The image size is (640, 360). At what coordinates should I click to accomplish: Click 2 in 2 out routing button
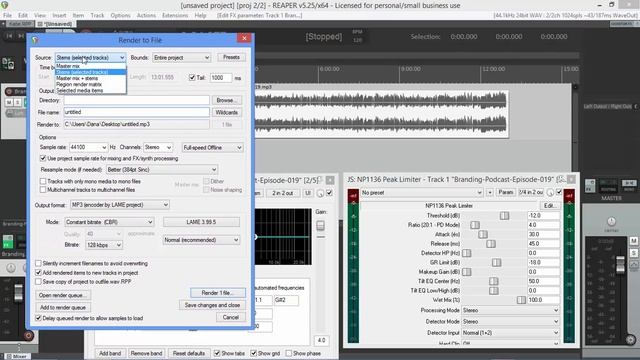click(282, 193)
